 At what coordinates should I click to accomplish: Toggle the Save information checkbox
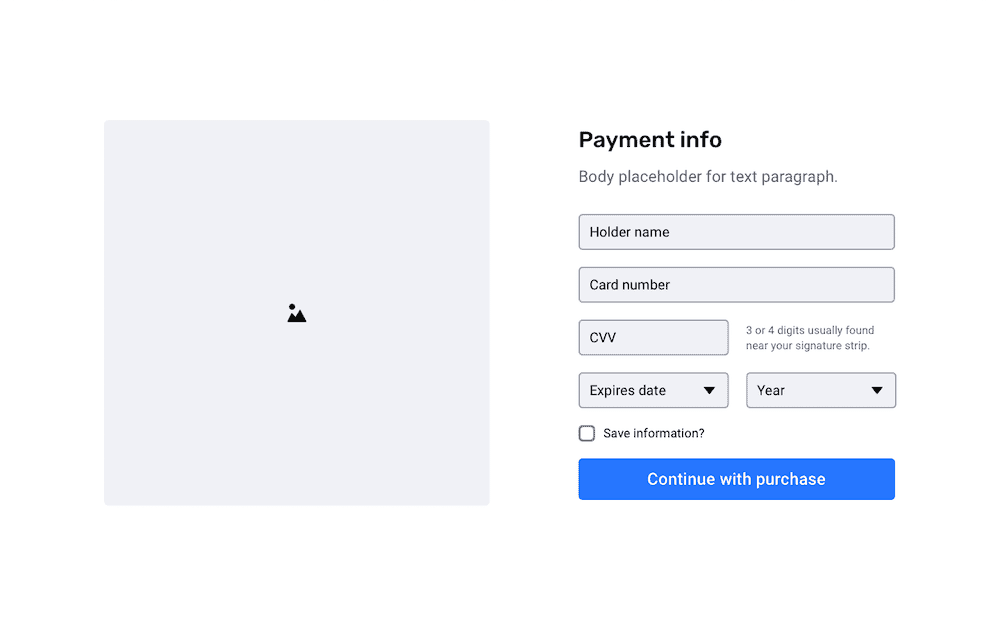tap(587, 434)
